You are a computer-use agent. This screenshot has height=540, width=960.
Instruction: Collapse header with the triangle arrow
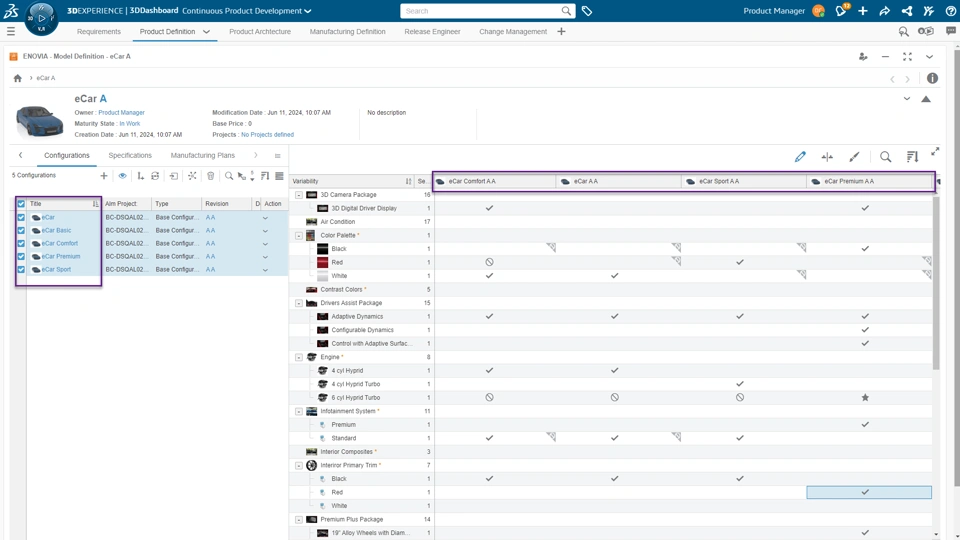926,99
